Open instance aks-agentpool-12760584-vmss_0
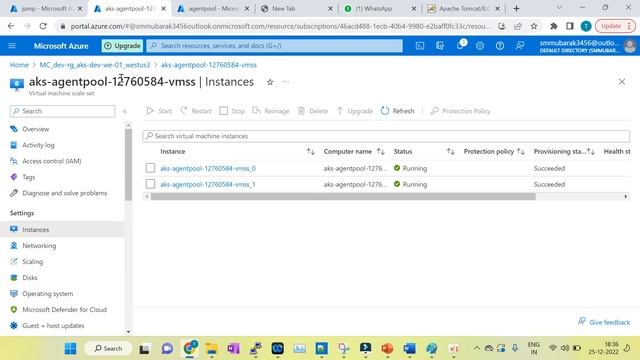This screenshot has width=640, height=360. pyautogui.click(x=208, y=168)
